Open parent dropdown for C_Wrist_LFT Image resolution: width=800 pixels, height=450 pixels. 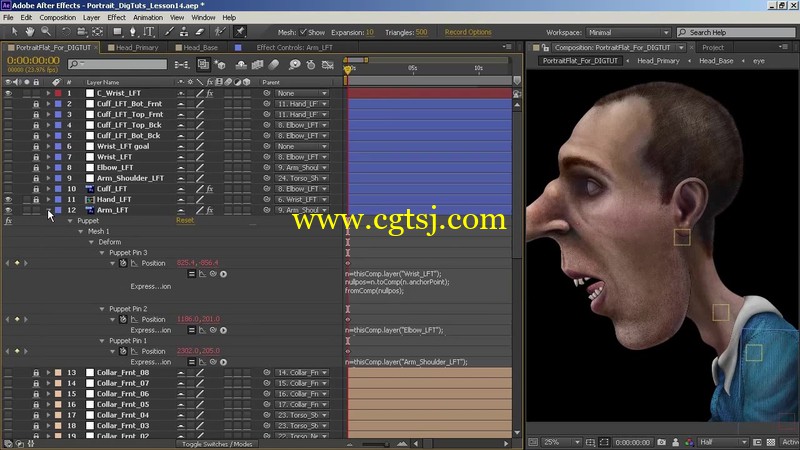[302, 93]
